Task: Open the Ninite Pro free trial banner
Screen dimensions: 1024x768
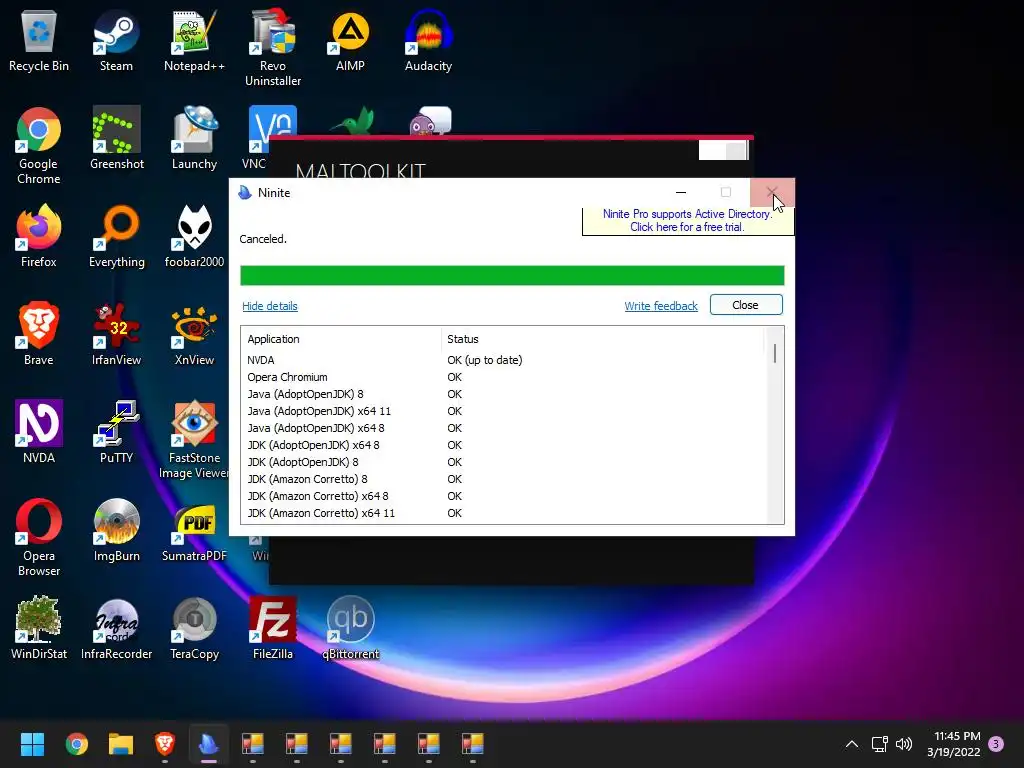Action: 688,221
